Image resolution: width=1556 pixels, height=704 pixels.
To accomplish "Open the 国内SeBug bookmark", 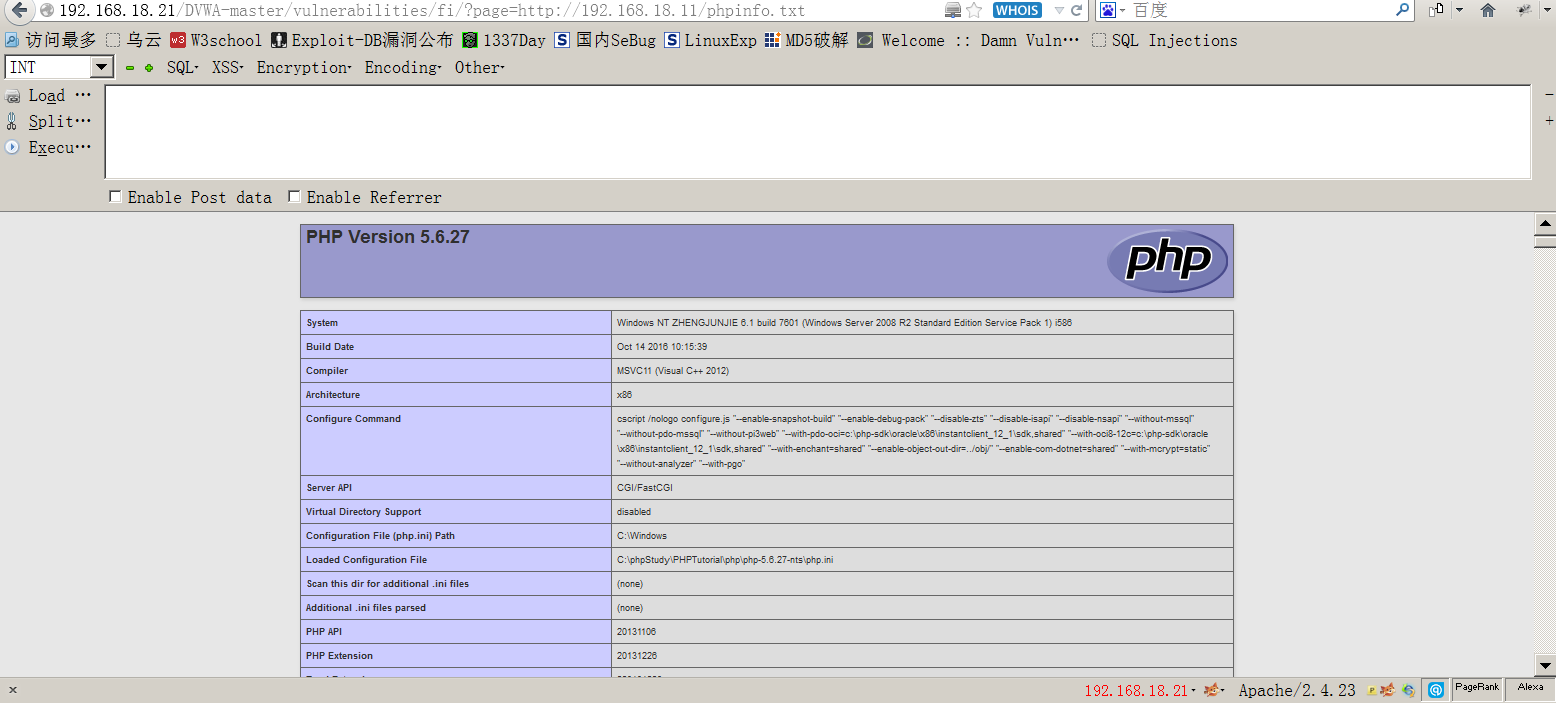I will coord(605,40).
